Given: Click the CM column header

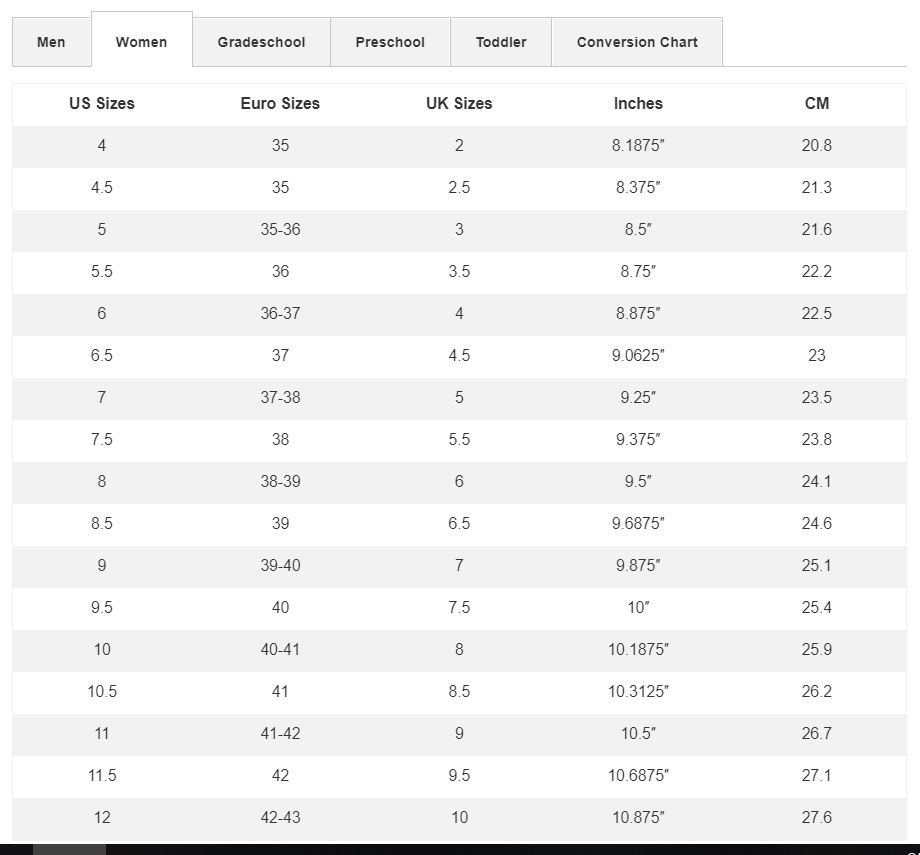Looking at the screenshot, I should 817,103.
